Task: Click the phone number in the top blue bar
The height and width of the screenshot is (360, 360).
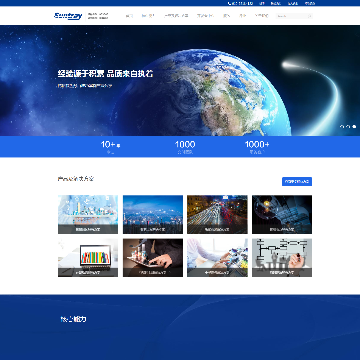Action: [x=240, y=3]
